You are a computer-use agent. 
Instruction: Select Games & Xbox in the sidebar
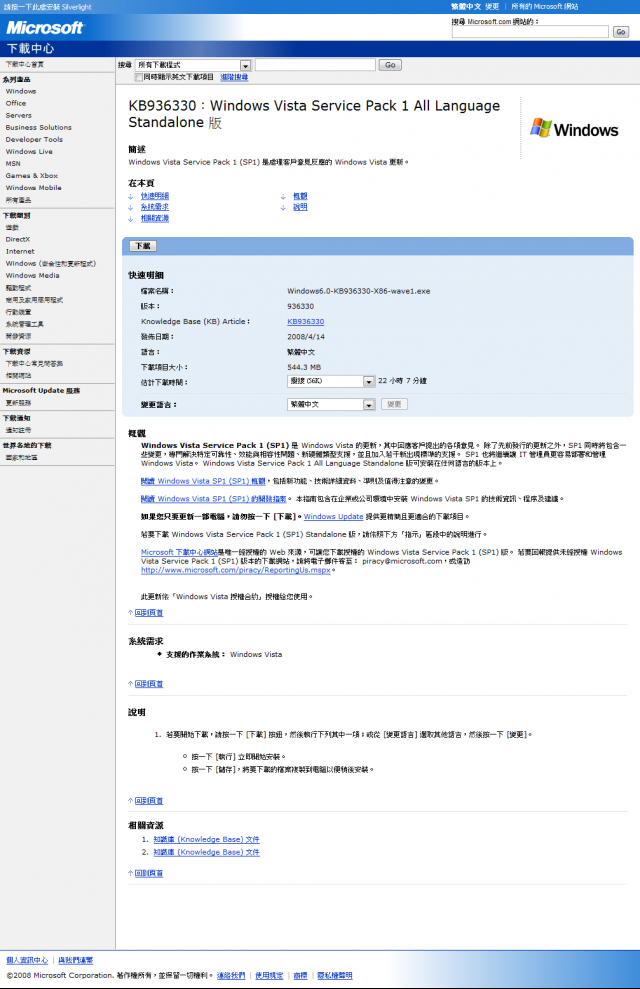32,175
